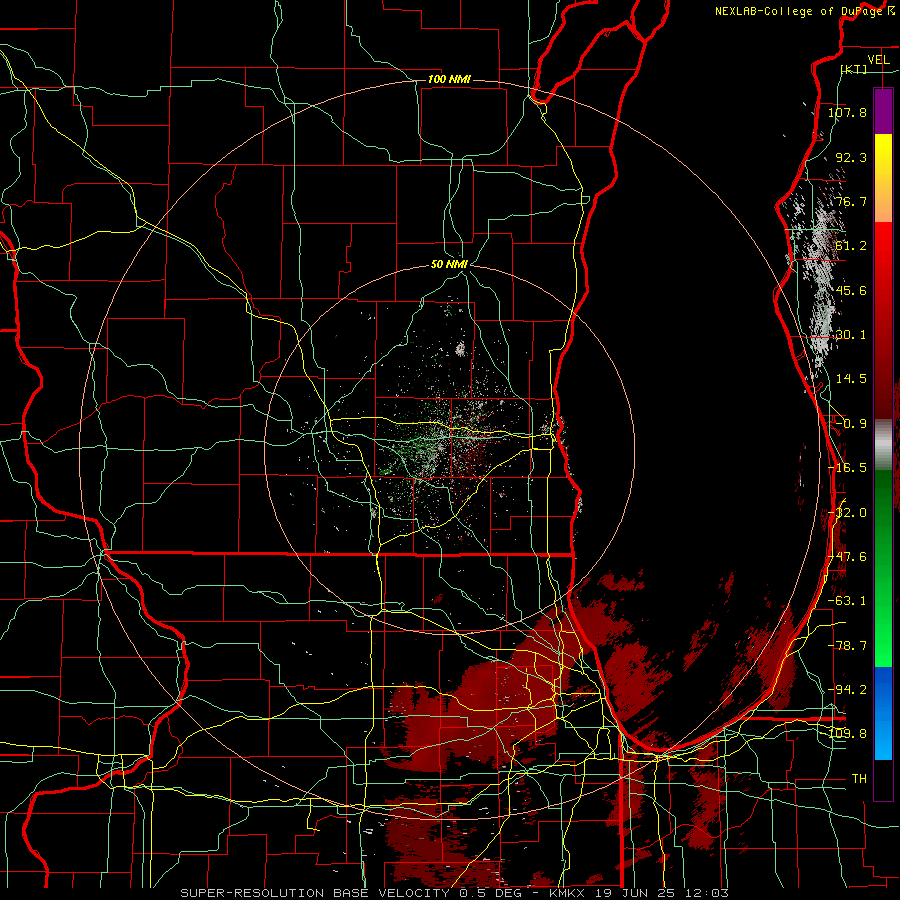Select the -94.2 velocity scale value

click(x=847, y=690)
